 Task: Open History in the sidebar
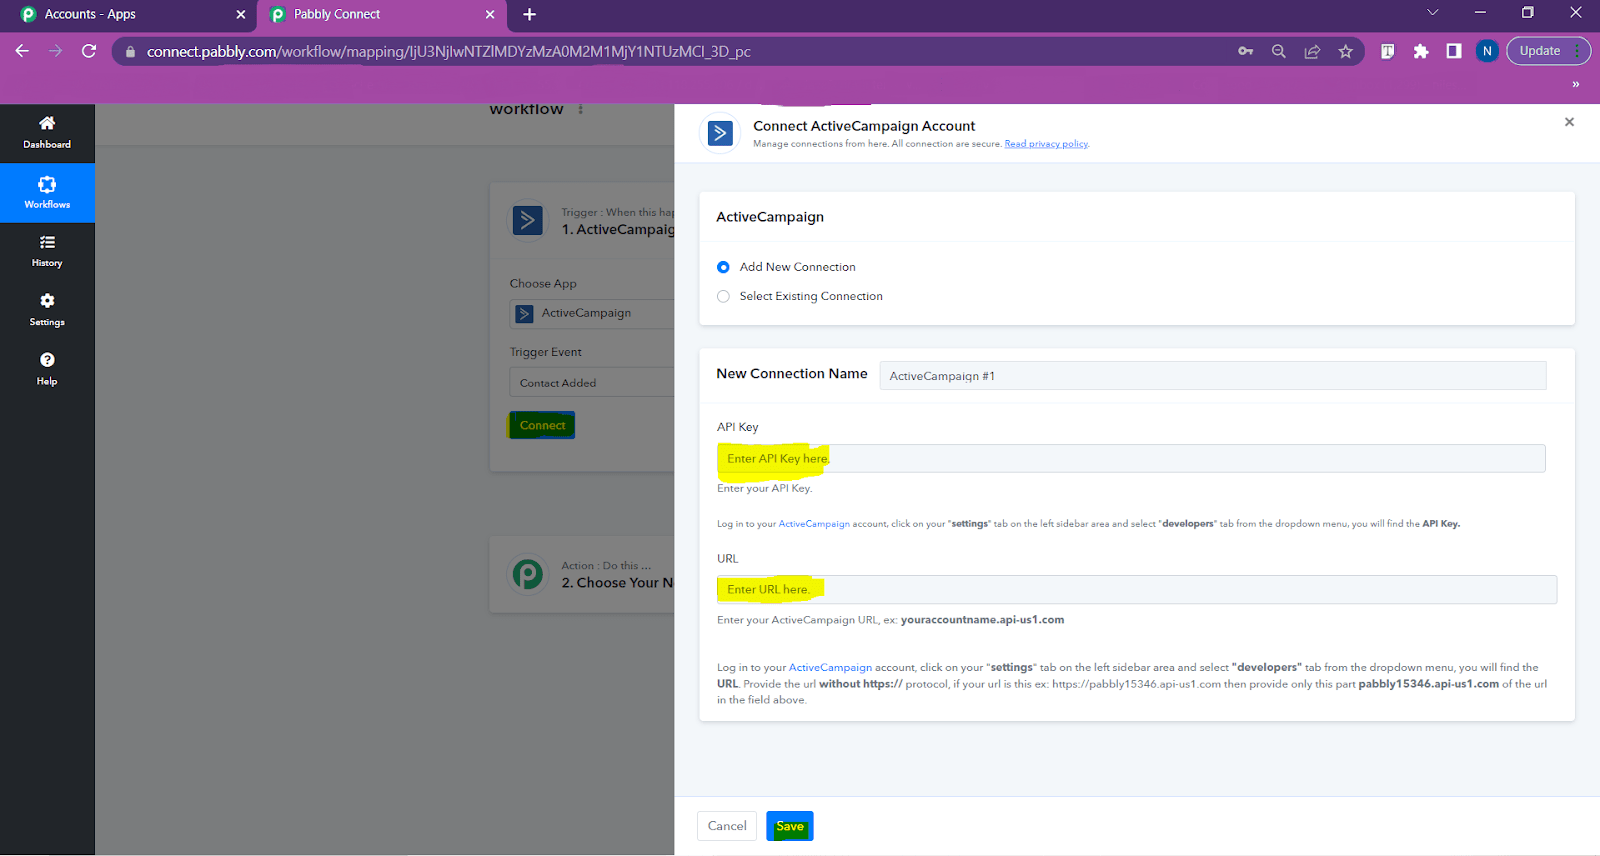pyautogui.click(x=47, y=251)
